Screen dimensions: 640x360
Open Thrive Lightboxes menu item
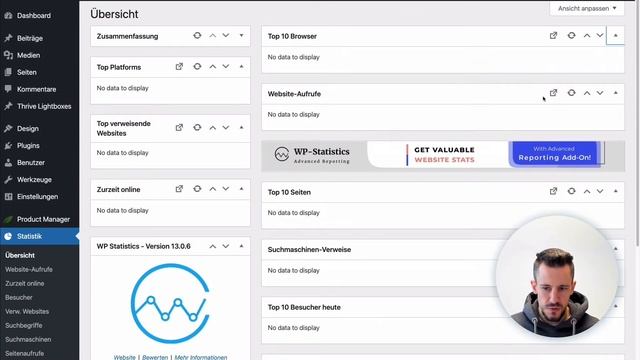pos(40,107)
